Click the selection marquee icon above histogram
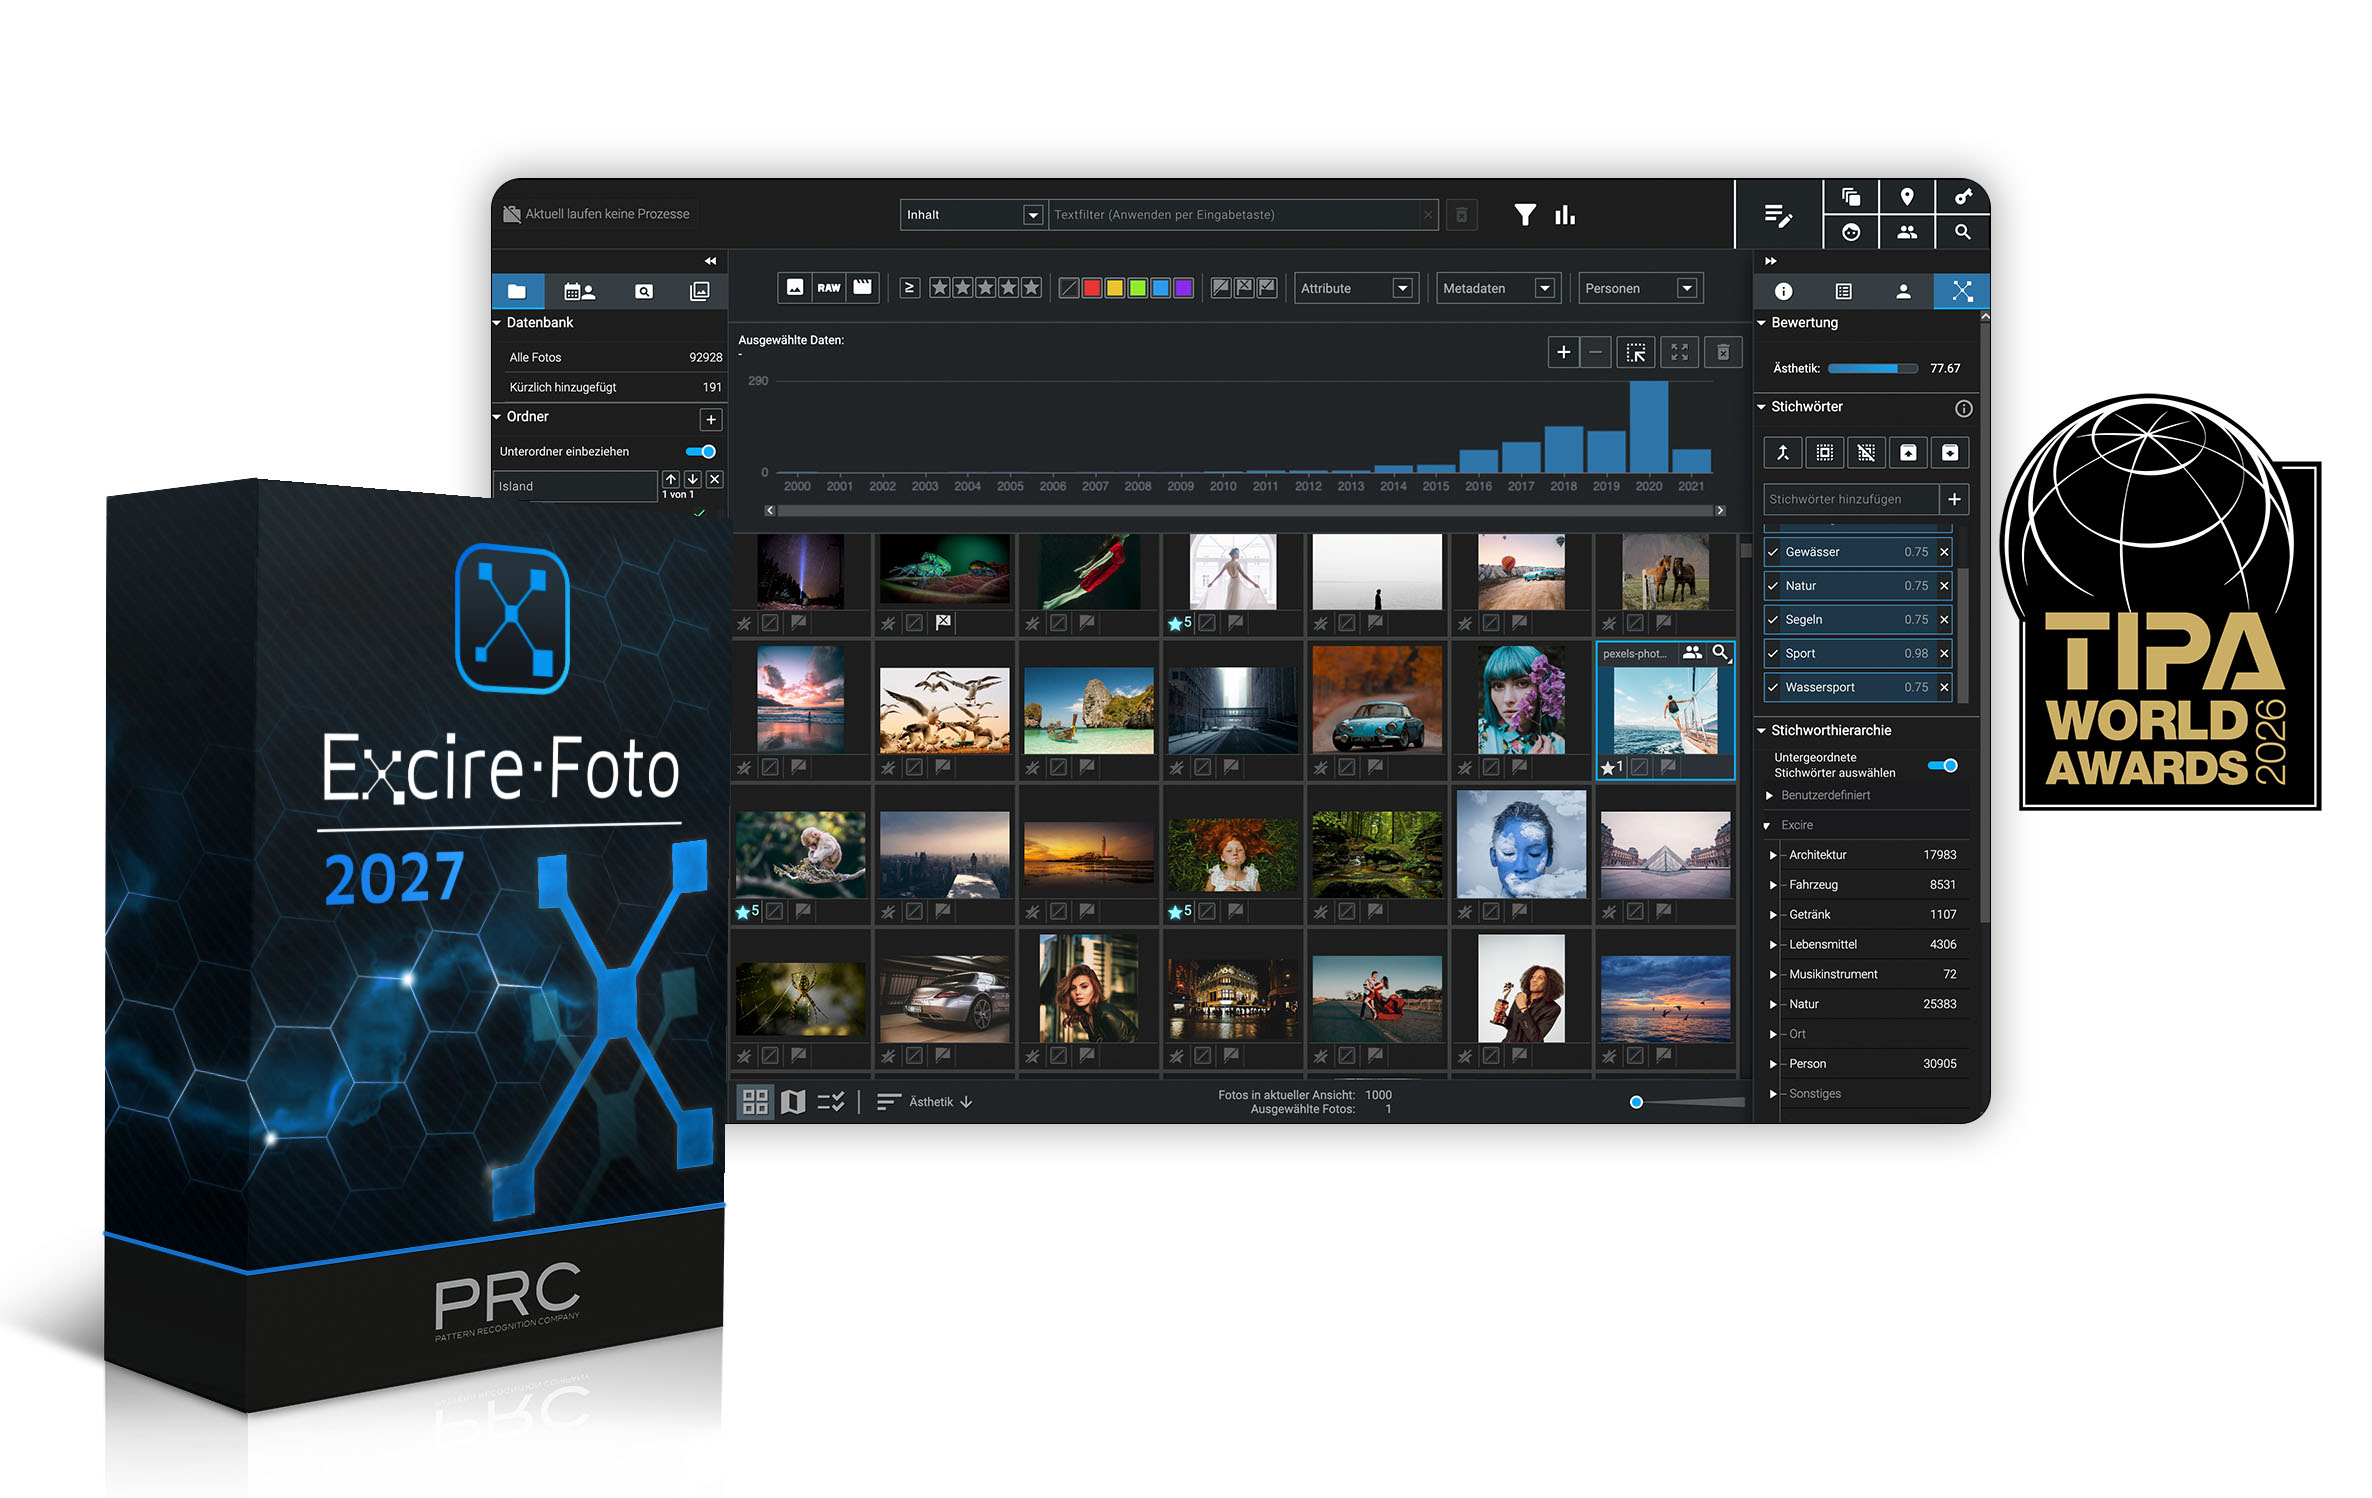 tap(1635, 352)
